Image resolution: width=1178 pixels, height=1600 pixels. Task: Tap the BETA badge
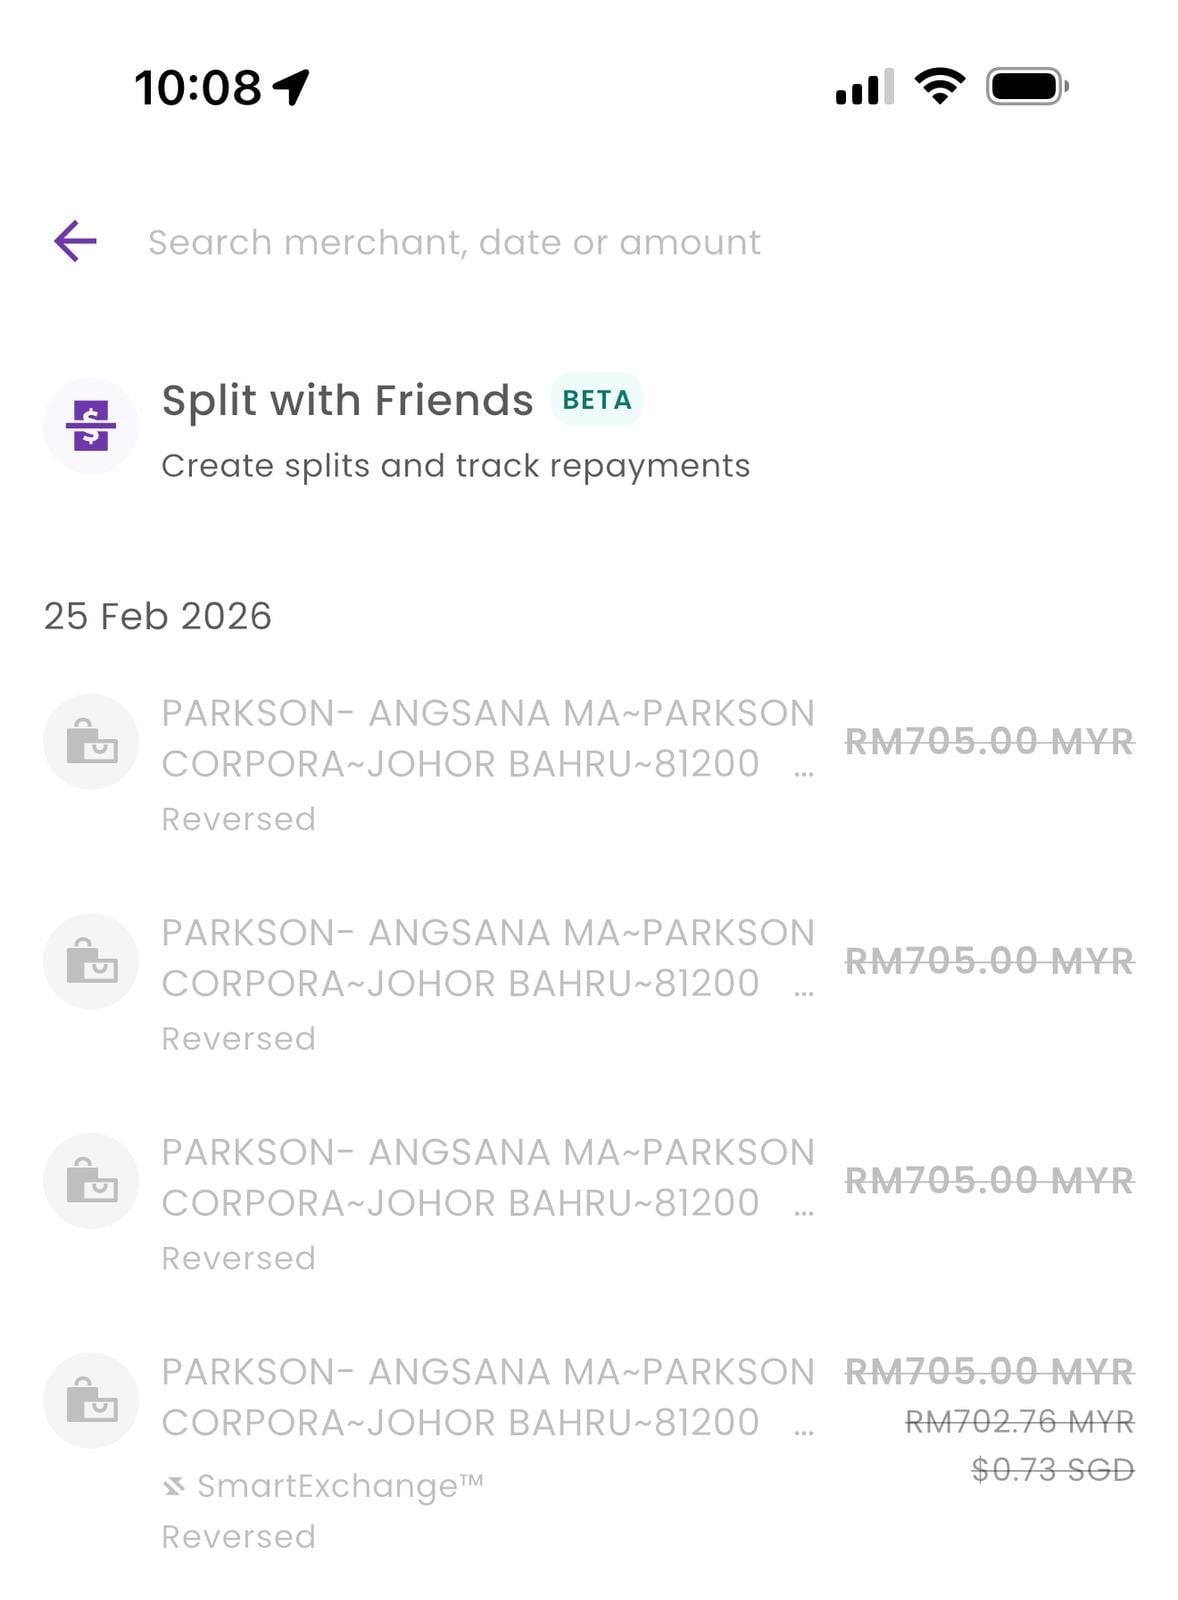pos(596,400)
